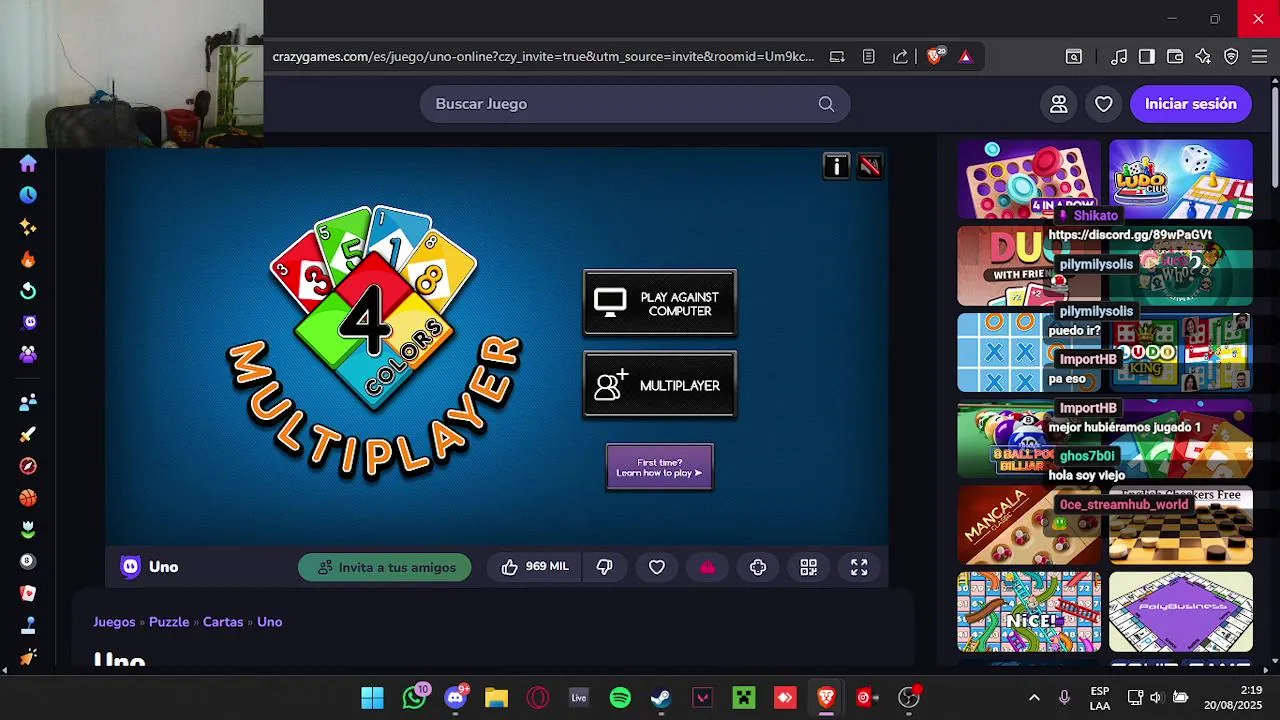This screenshot has width=1280, height=720.
Task: Open Card games category icon in sidebar
Action: pos(28,593)
